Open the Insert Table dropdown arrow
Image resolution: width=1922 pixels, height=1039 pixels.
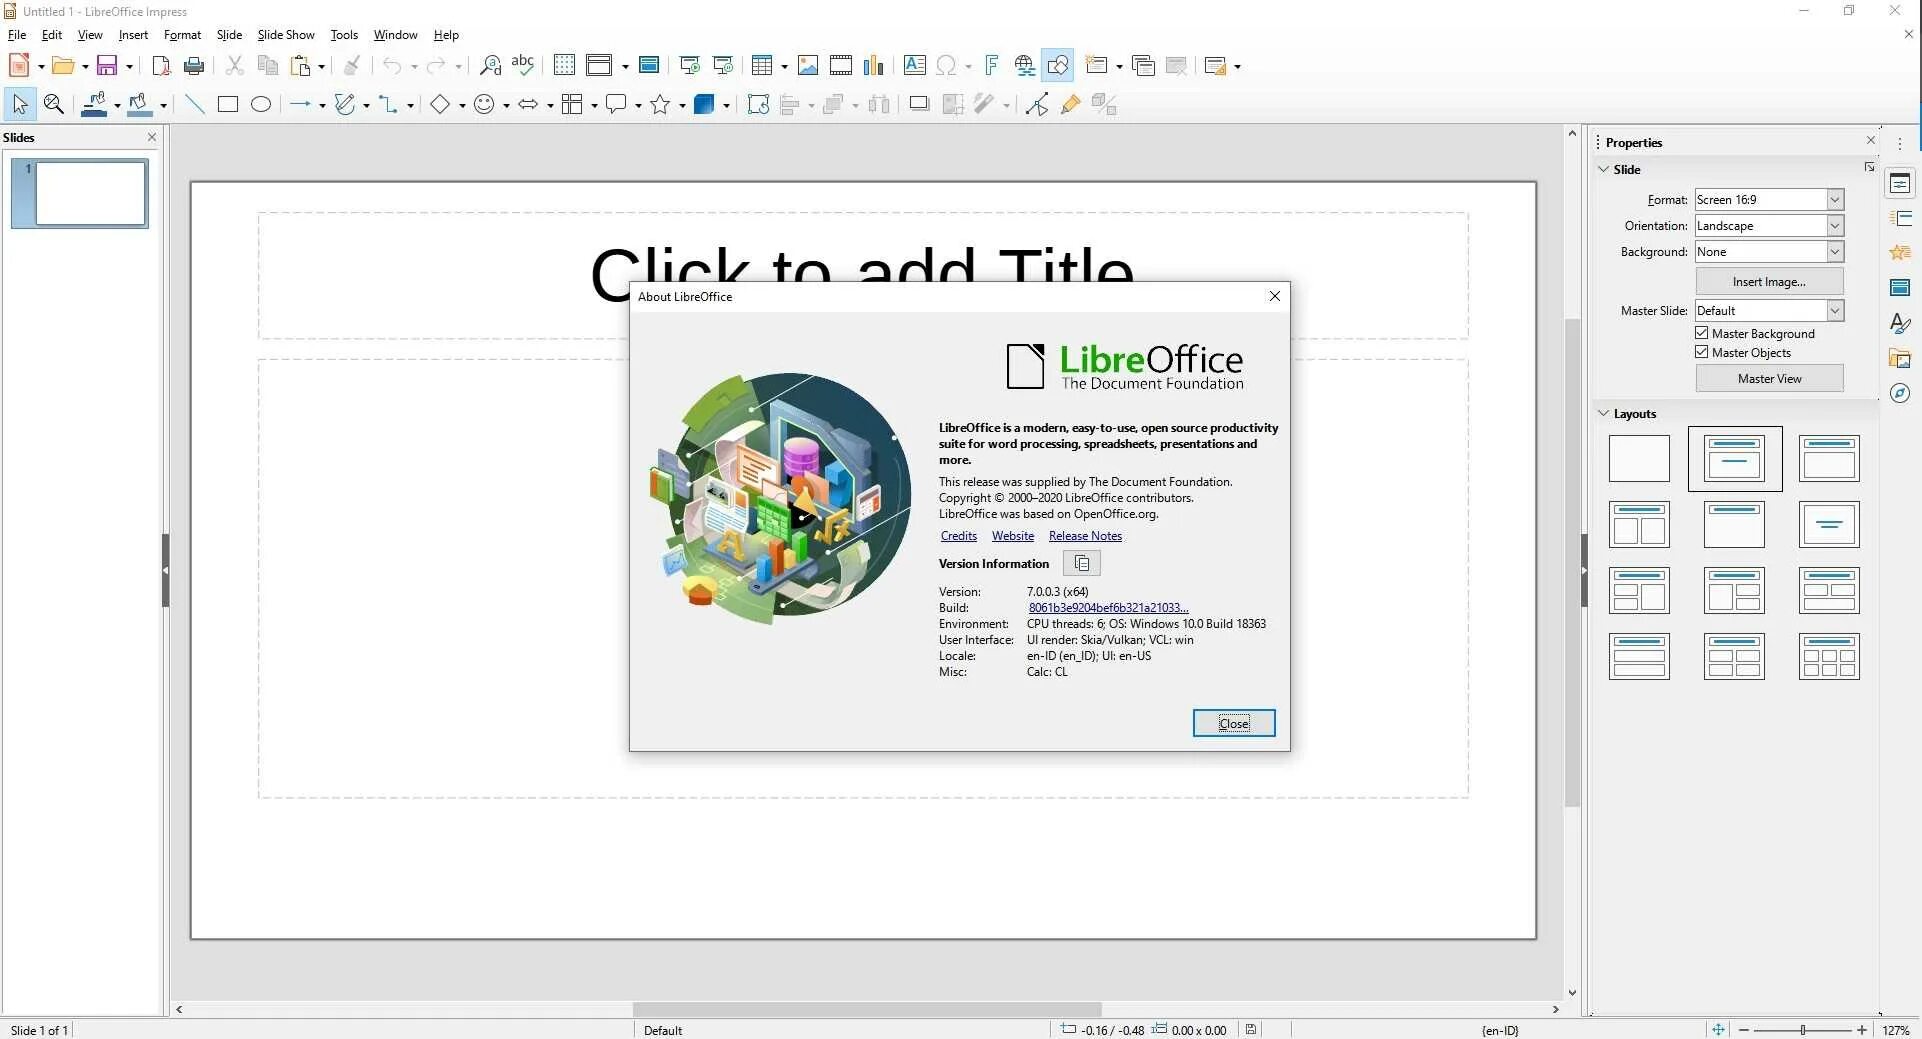pyautogui.click(x=784, y=67)
